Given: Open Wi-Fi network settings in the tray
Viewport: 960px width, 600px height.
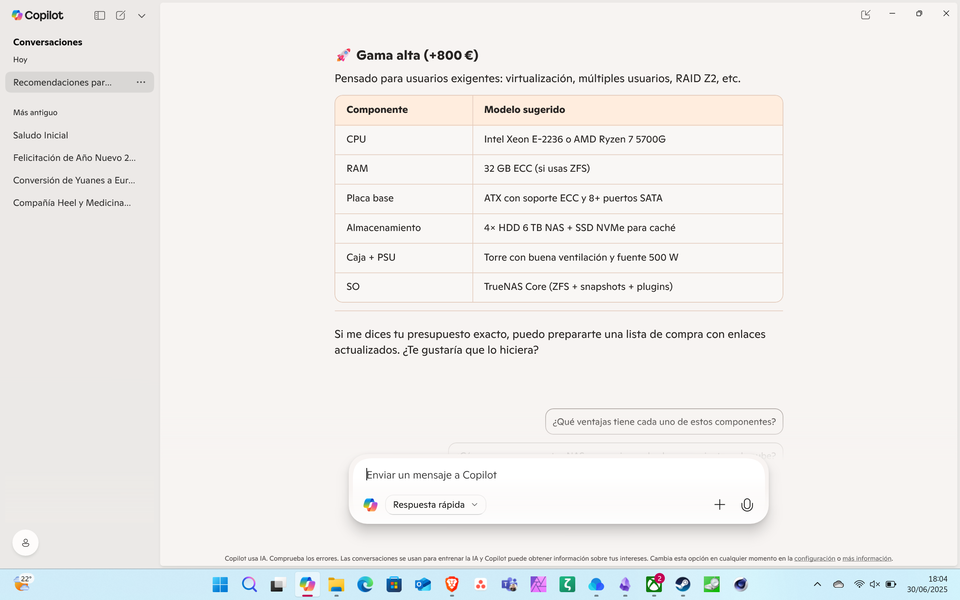Looking at the screenshot, I should [859, 585].
